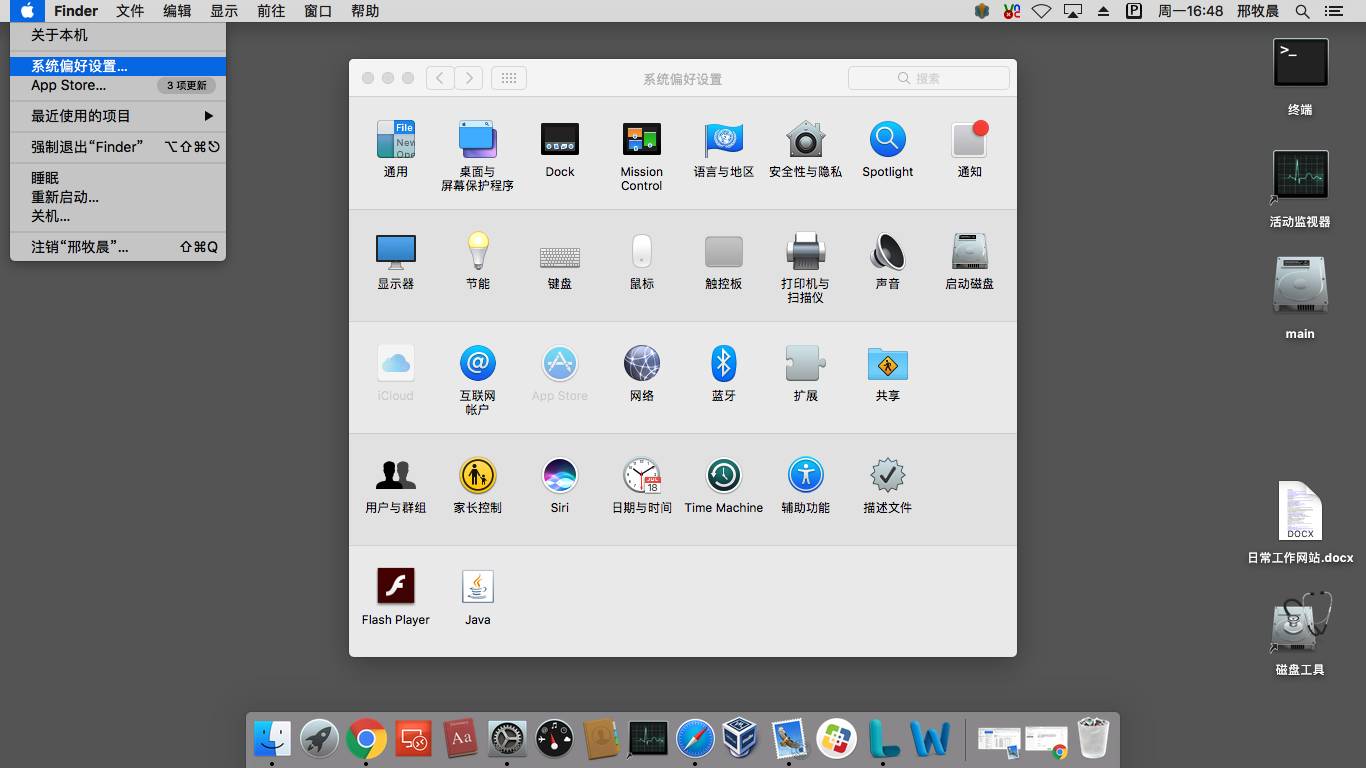
Task: Go back in System Preferences toolbar
Action: tap(440, 78)
